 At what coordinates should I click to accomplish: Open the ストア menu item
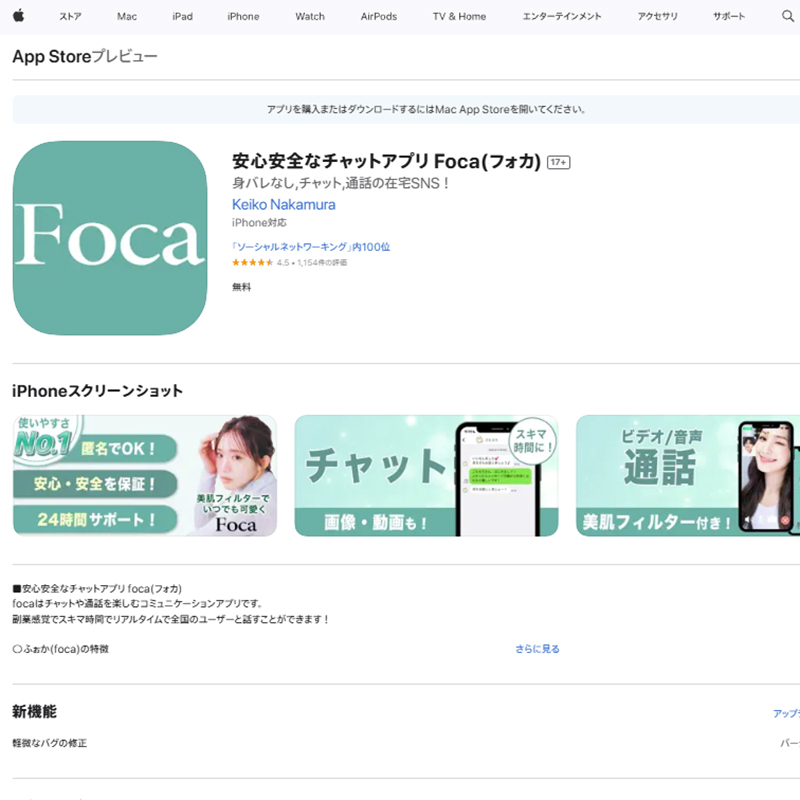[x=70, y=16]
